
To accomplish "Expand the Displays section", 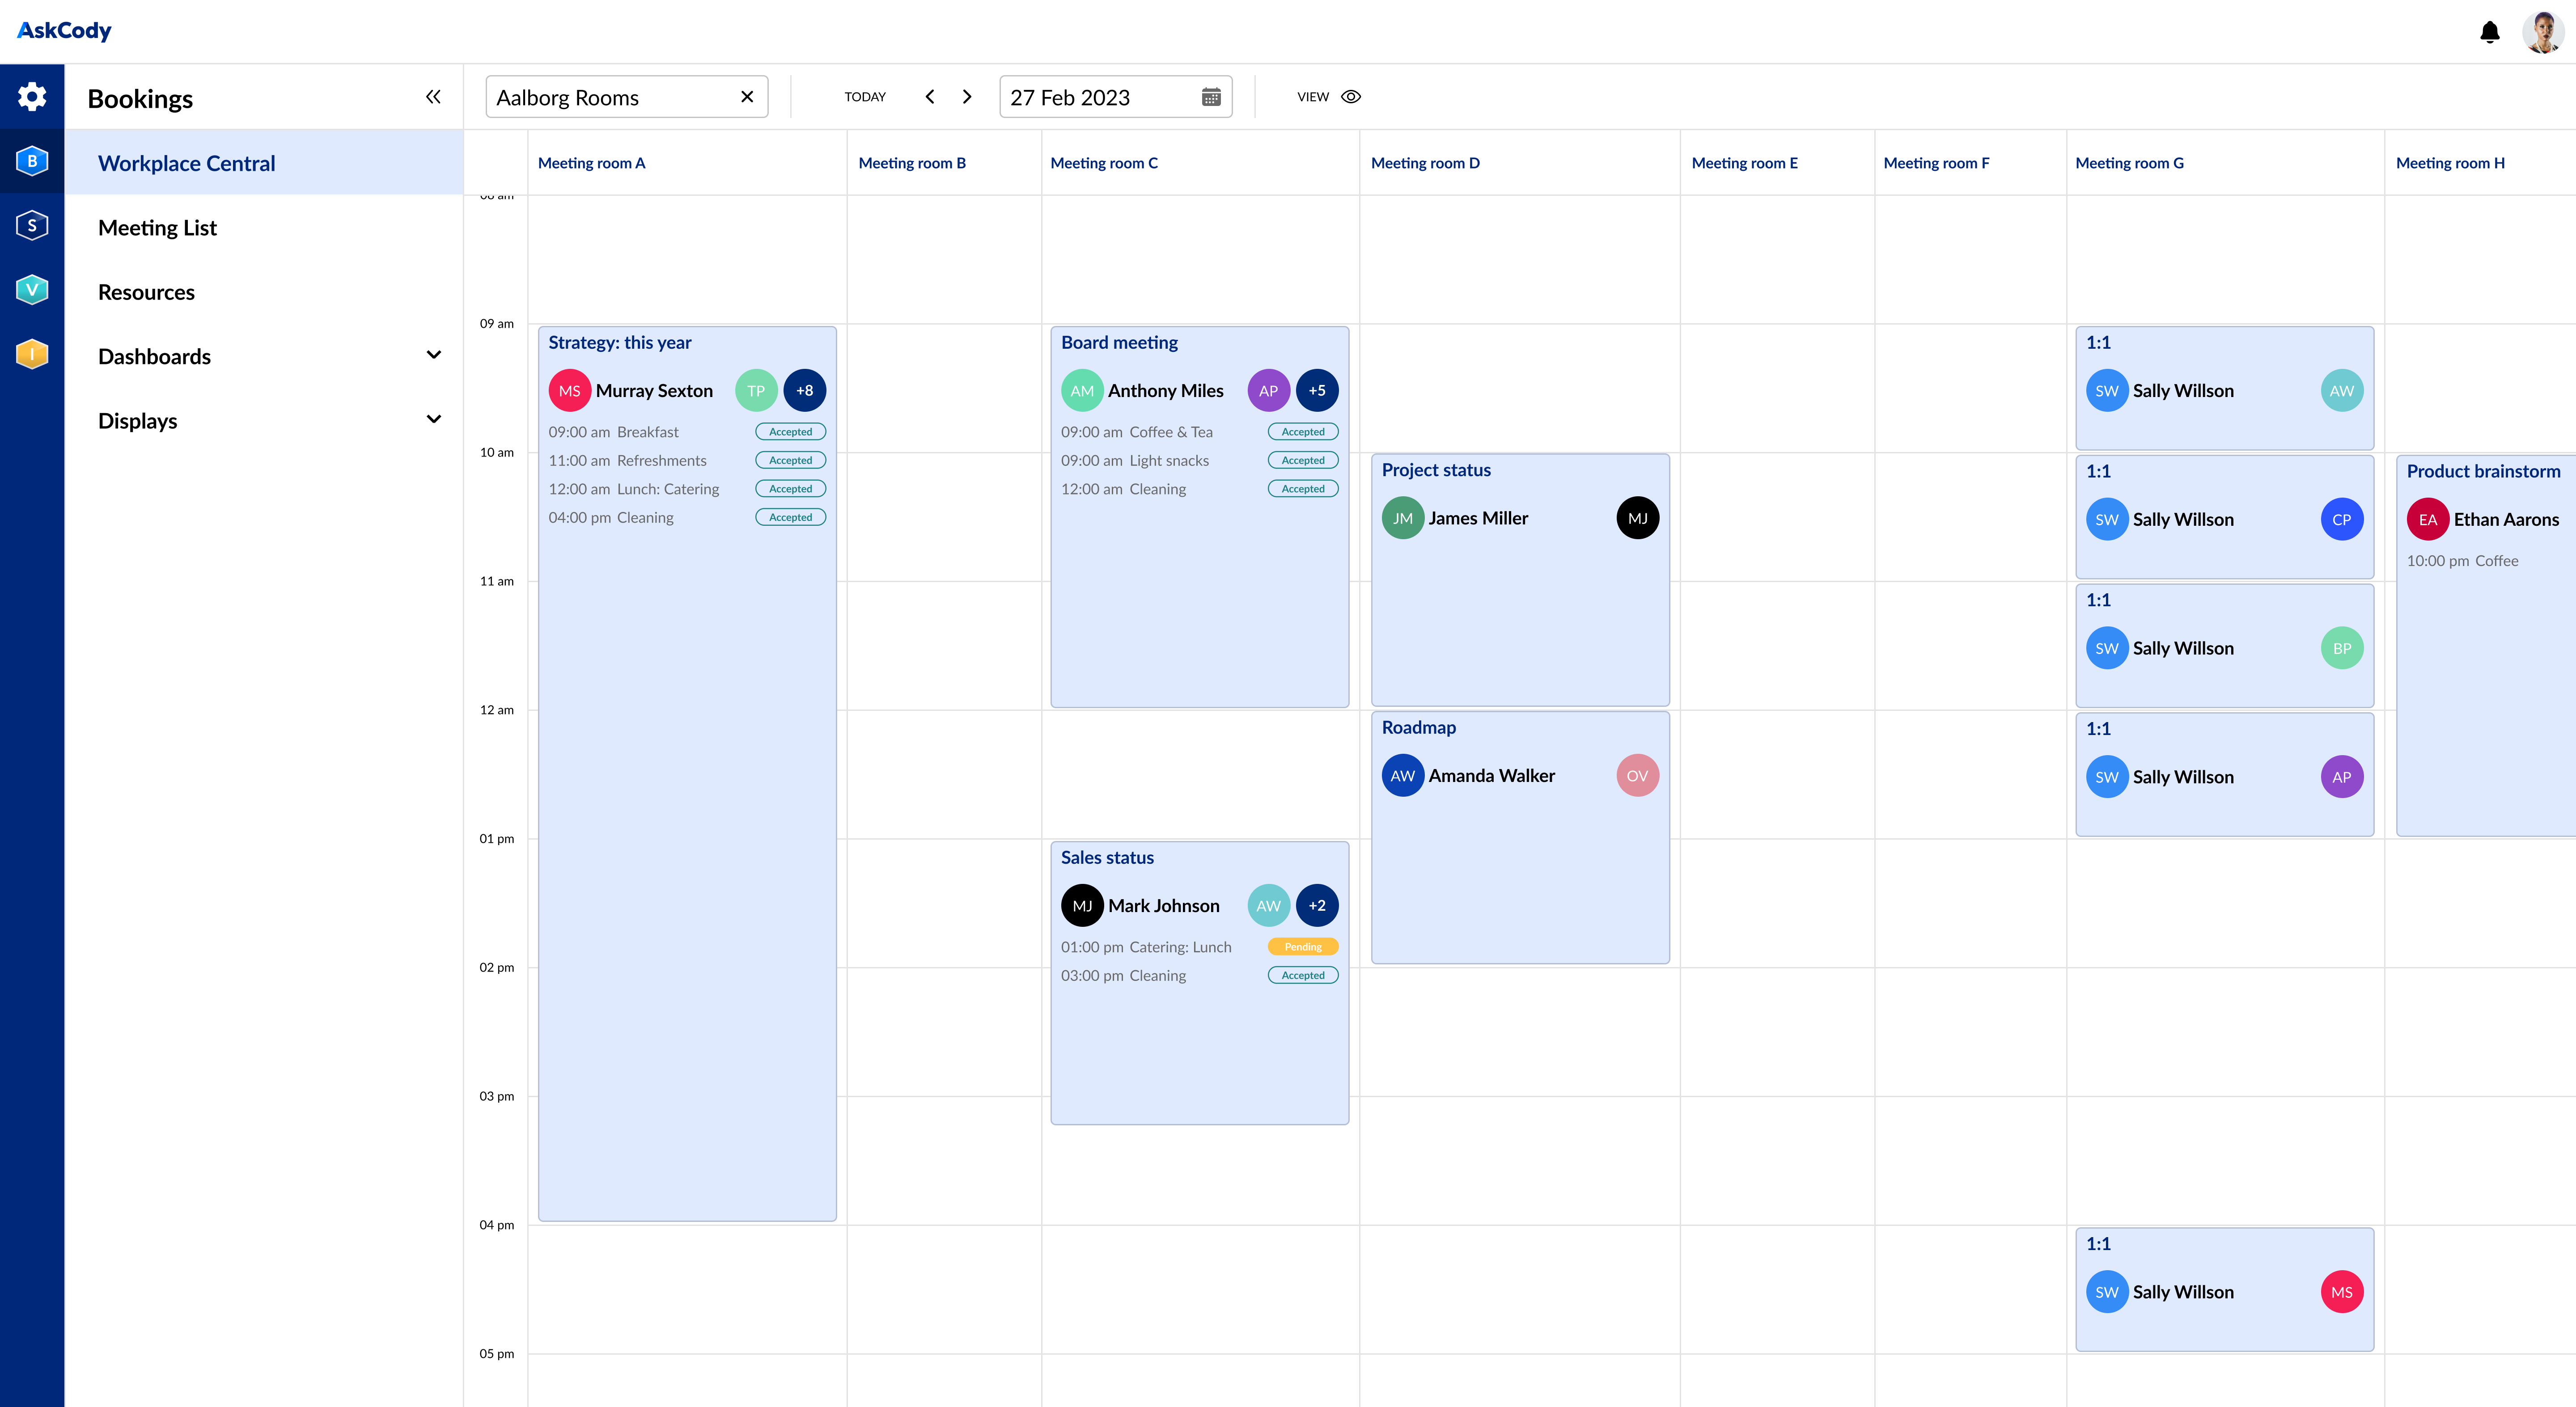I will [x=434, y=418].
